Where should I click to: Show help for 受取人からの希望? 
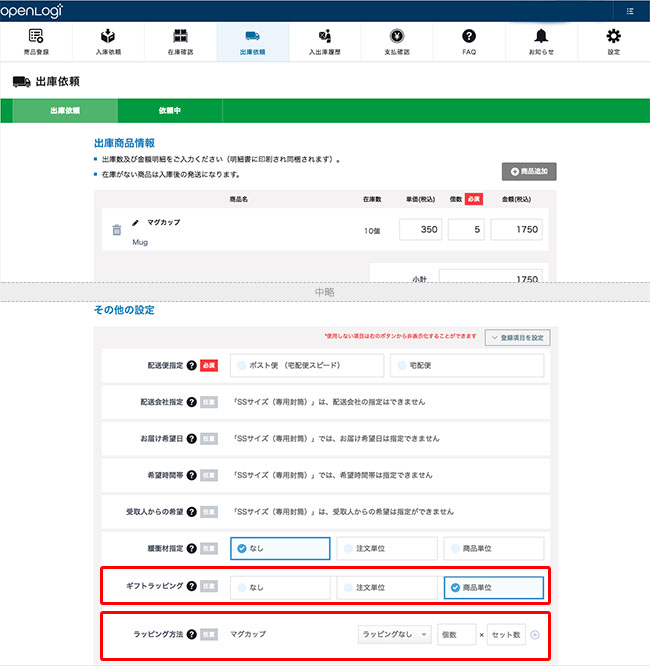[192, 512]
